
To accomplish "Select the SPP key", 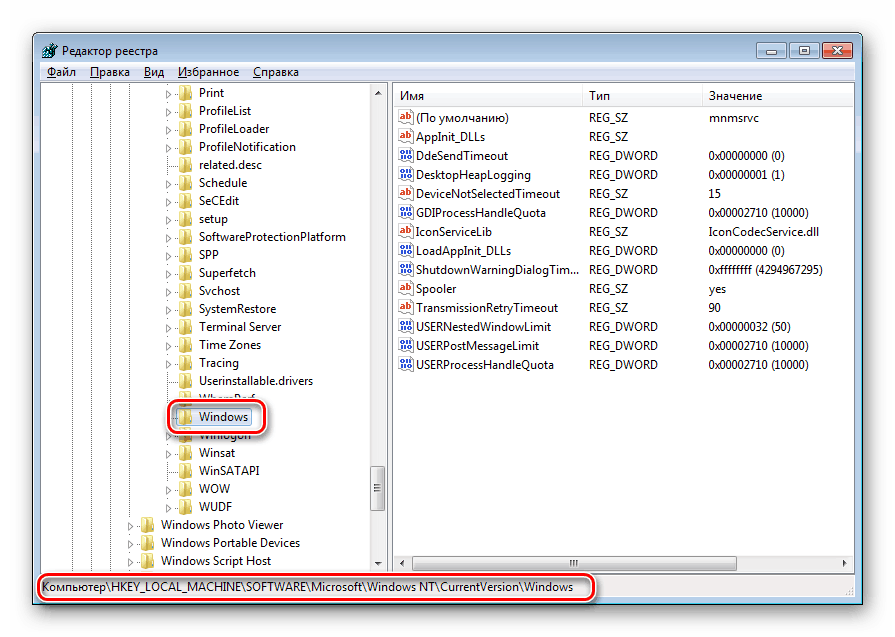I will tap(208, 255).
